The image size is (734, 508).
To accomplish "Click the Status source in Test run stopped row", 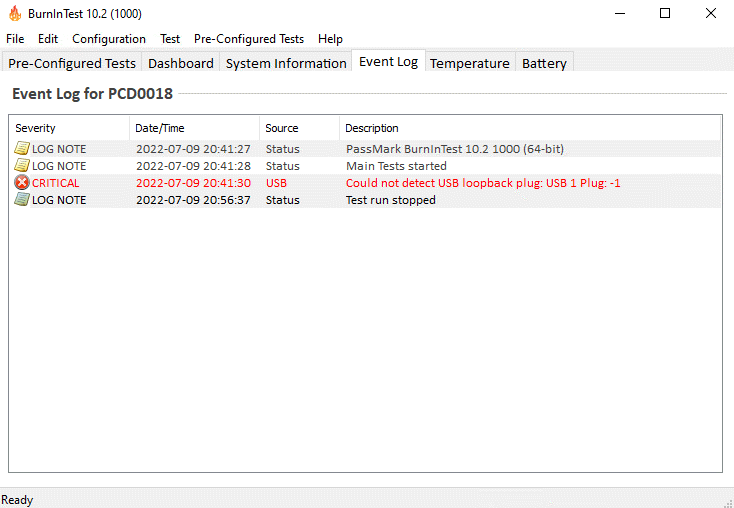I will click(283, 200).
